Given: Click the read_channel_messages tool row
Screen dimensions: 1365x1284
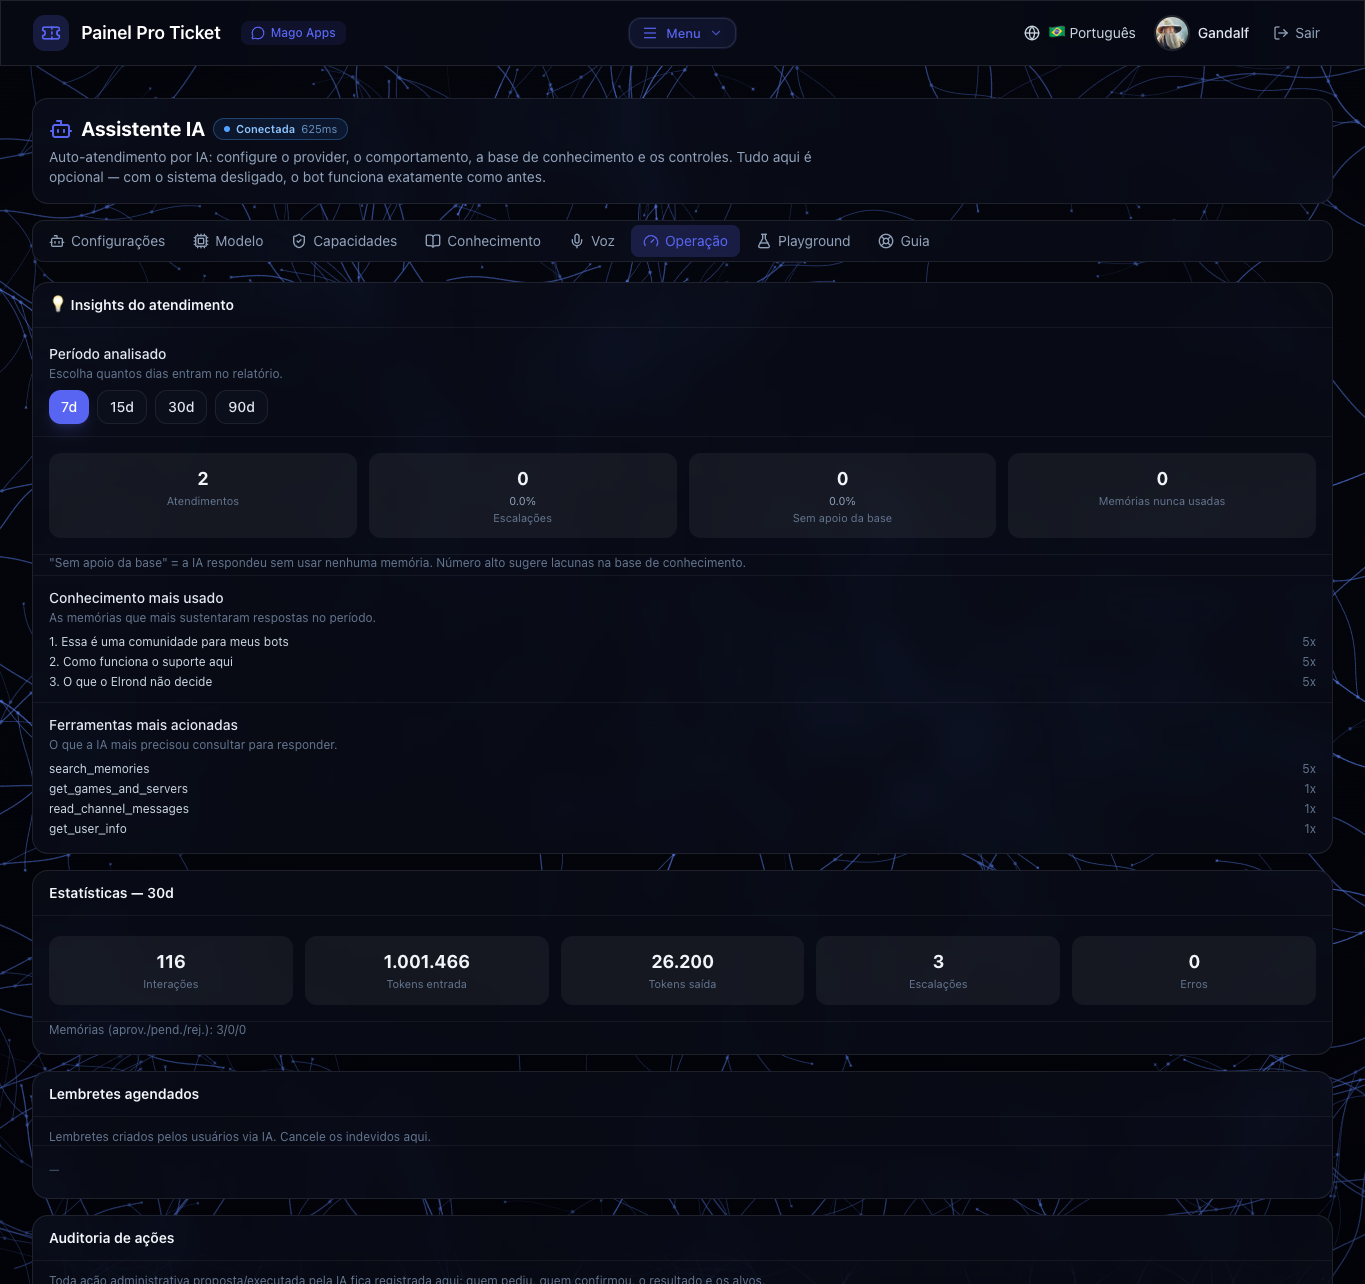Looking at the screenshot, I should coord(682,809).
